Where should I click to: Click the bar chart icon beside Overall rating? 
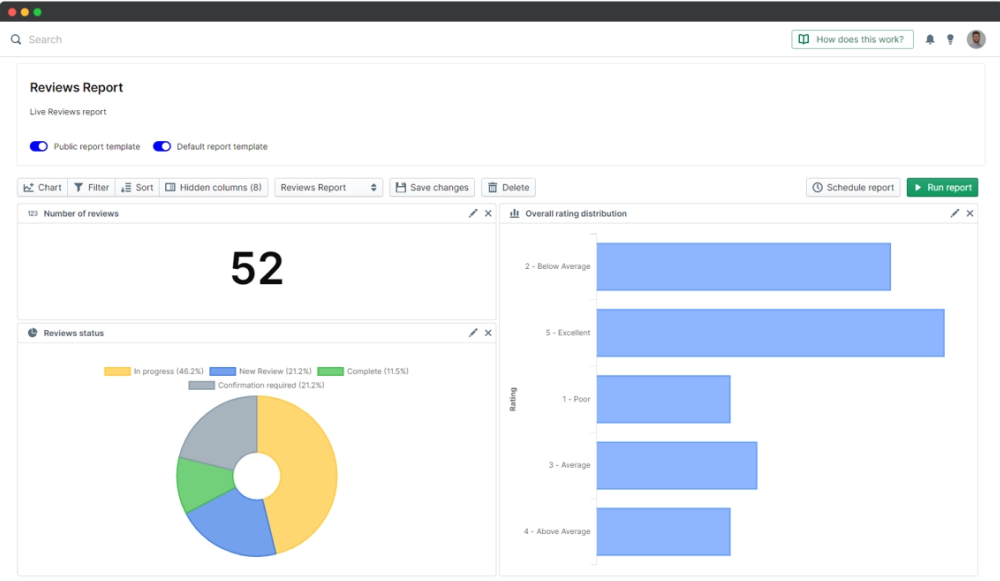[x=514, y=214]
